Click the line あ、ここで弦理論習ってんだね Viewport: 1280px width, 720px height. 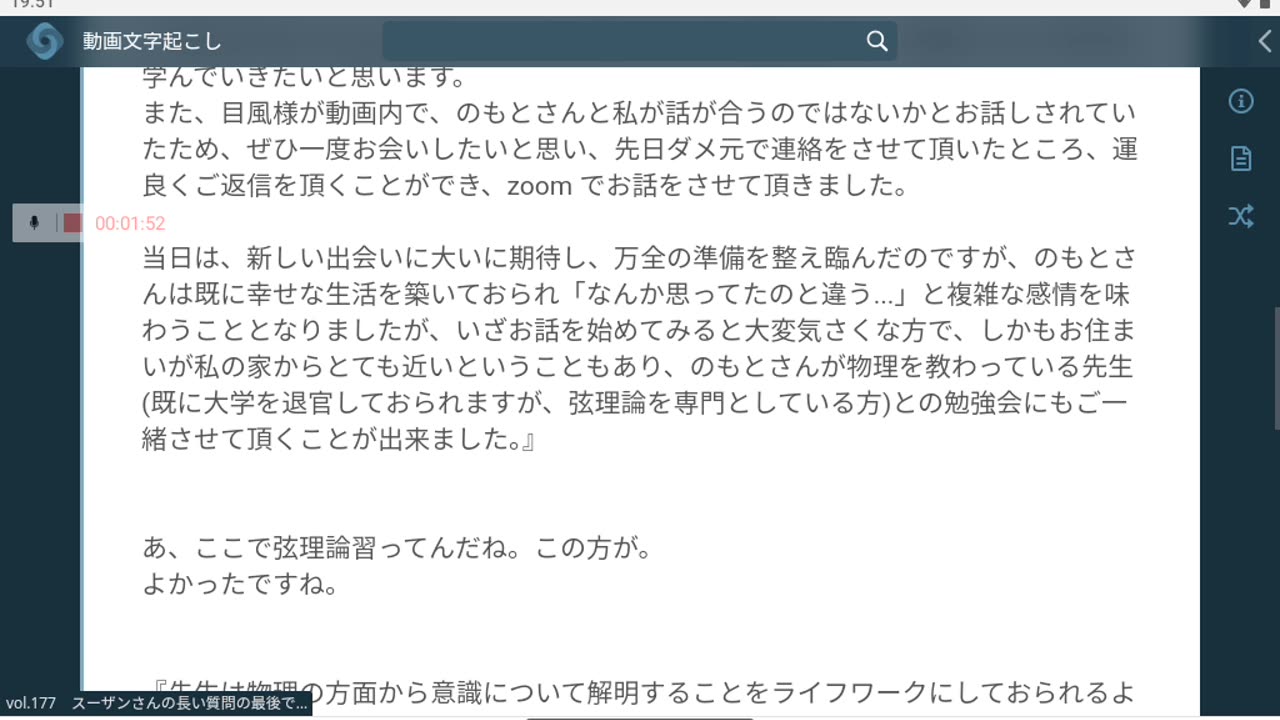coord(397,548)
